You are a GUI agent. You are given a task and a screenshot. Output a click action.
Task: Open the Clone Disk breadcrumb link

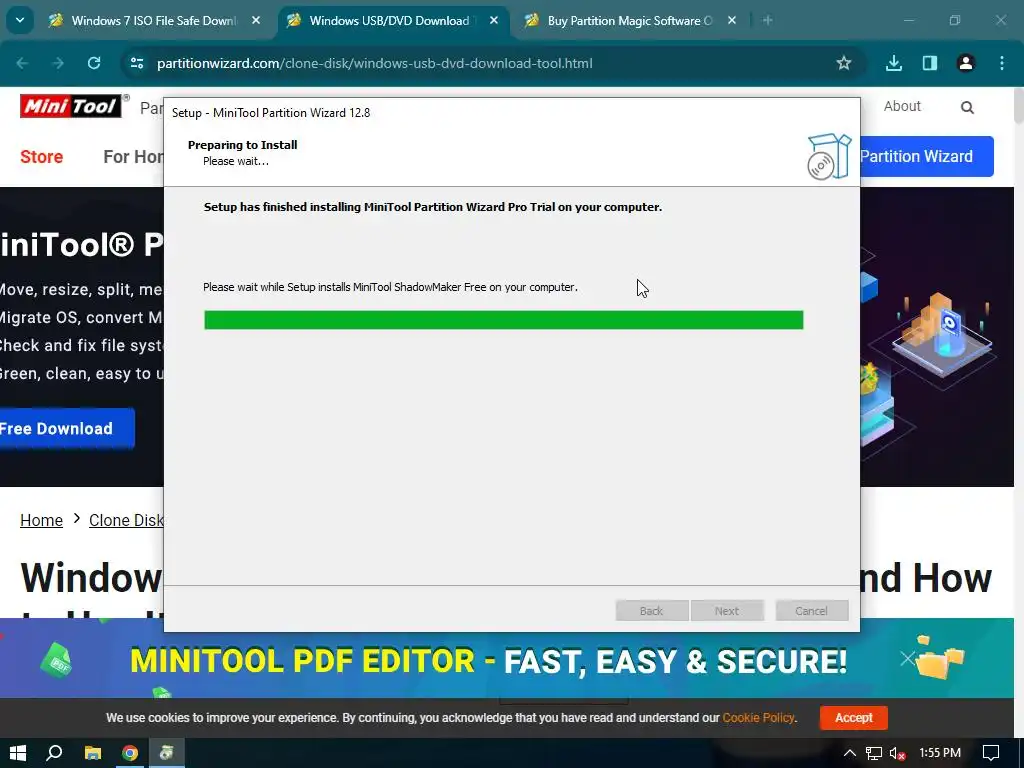coord(126,520)
